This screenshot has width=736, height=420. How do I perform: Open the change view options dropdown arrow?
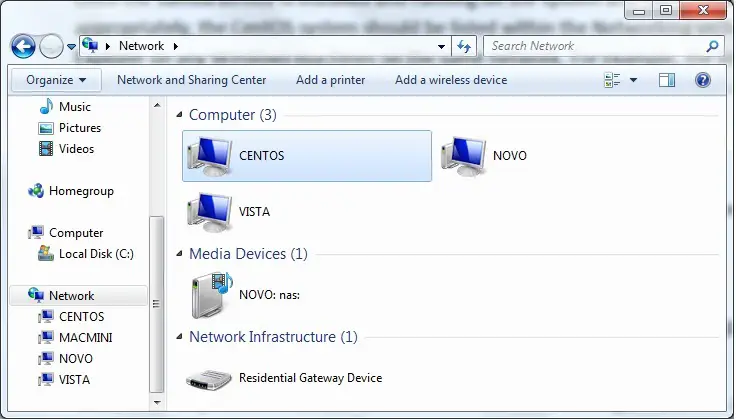click(635, 80)
